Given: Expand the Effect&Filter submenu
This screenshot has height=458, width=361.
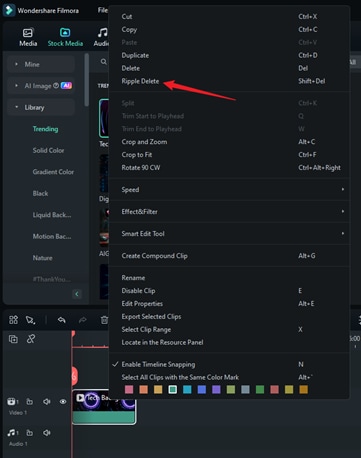Looking at the screenshot, I should click(x=229, y=212).
